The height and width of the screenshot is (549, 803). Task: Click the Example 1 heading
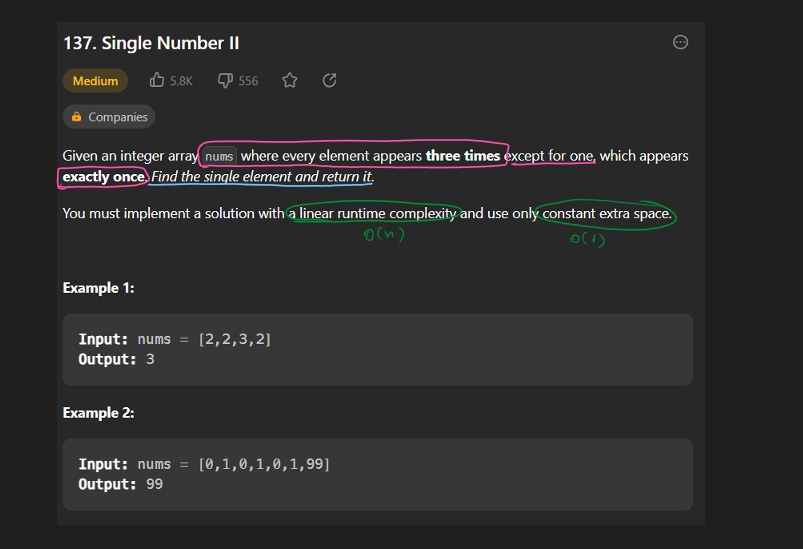(98, 288)
